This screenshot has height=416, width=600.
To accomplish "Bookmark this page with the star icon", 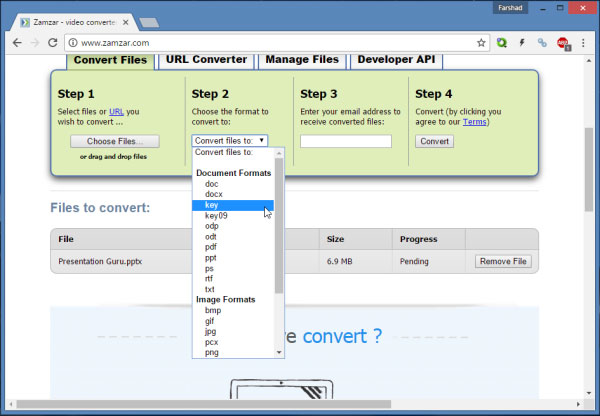I will point(481,43).
